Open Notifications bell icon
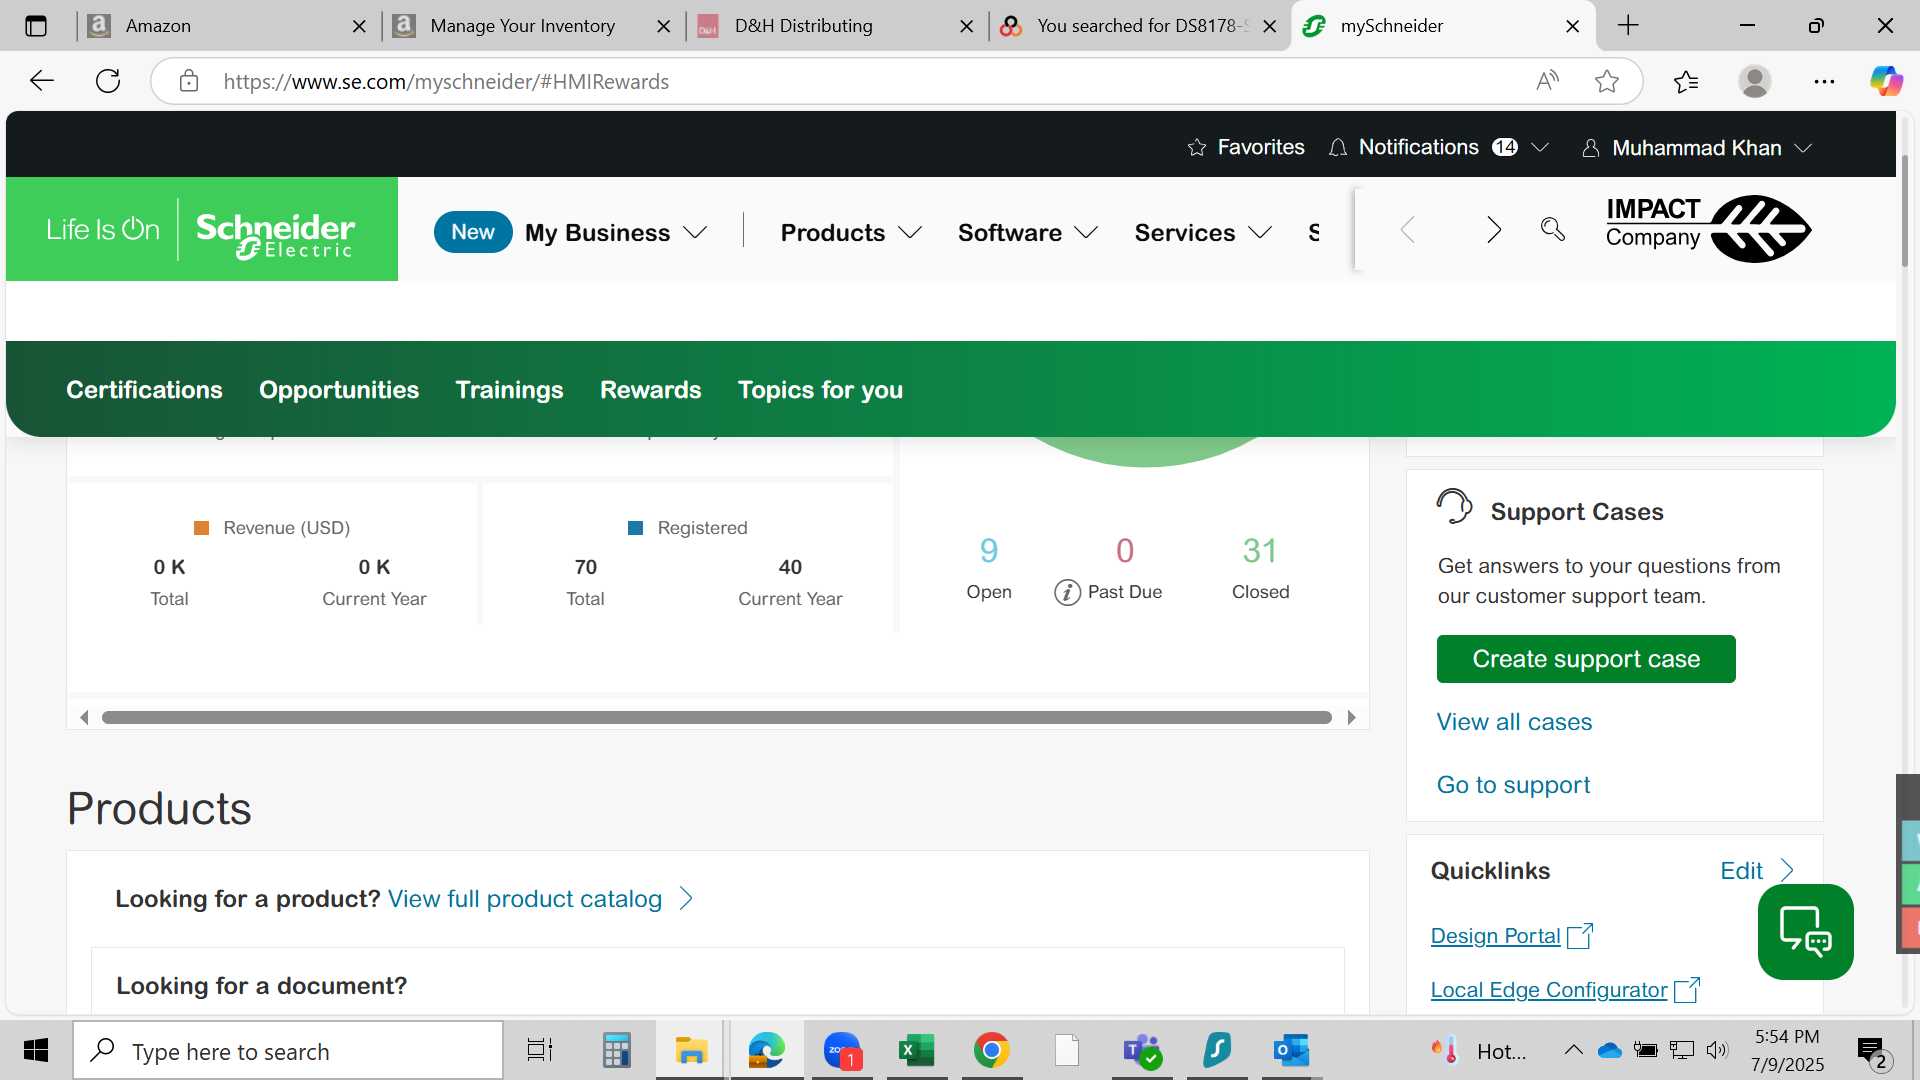The image size is (1920, 1080). click(1338, 148)
